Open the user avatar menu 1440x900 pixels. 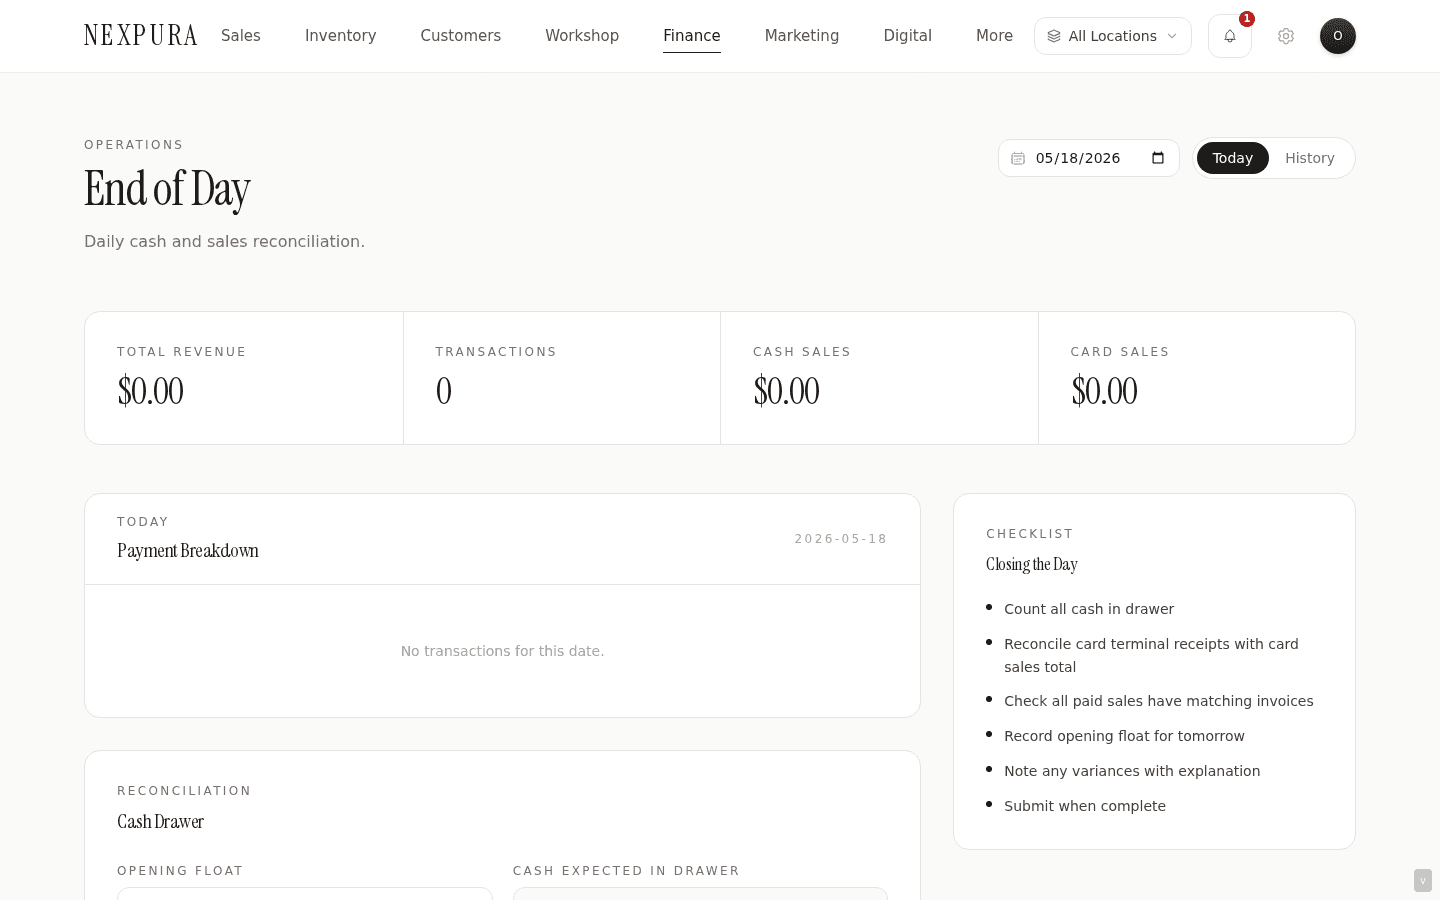1338,36
